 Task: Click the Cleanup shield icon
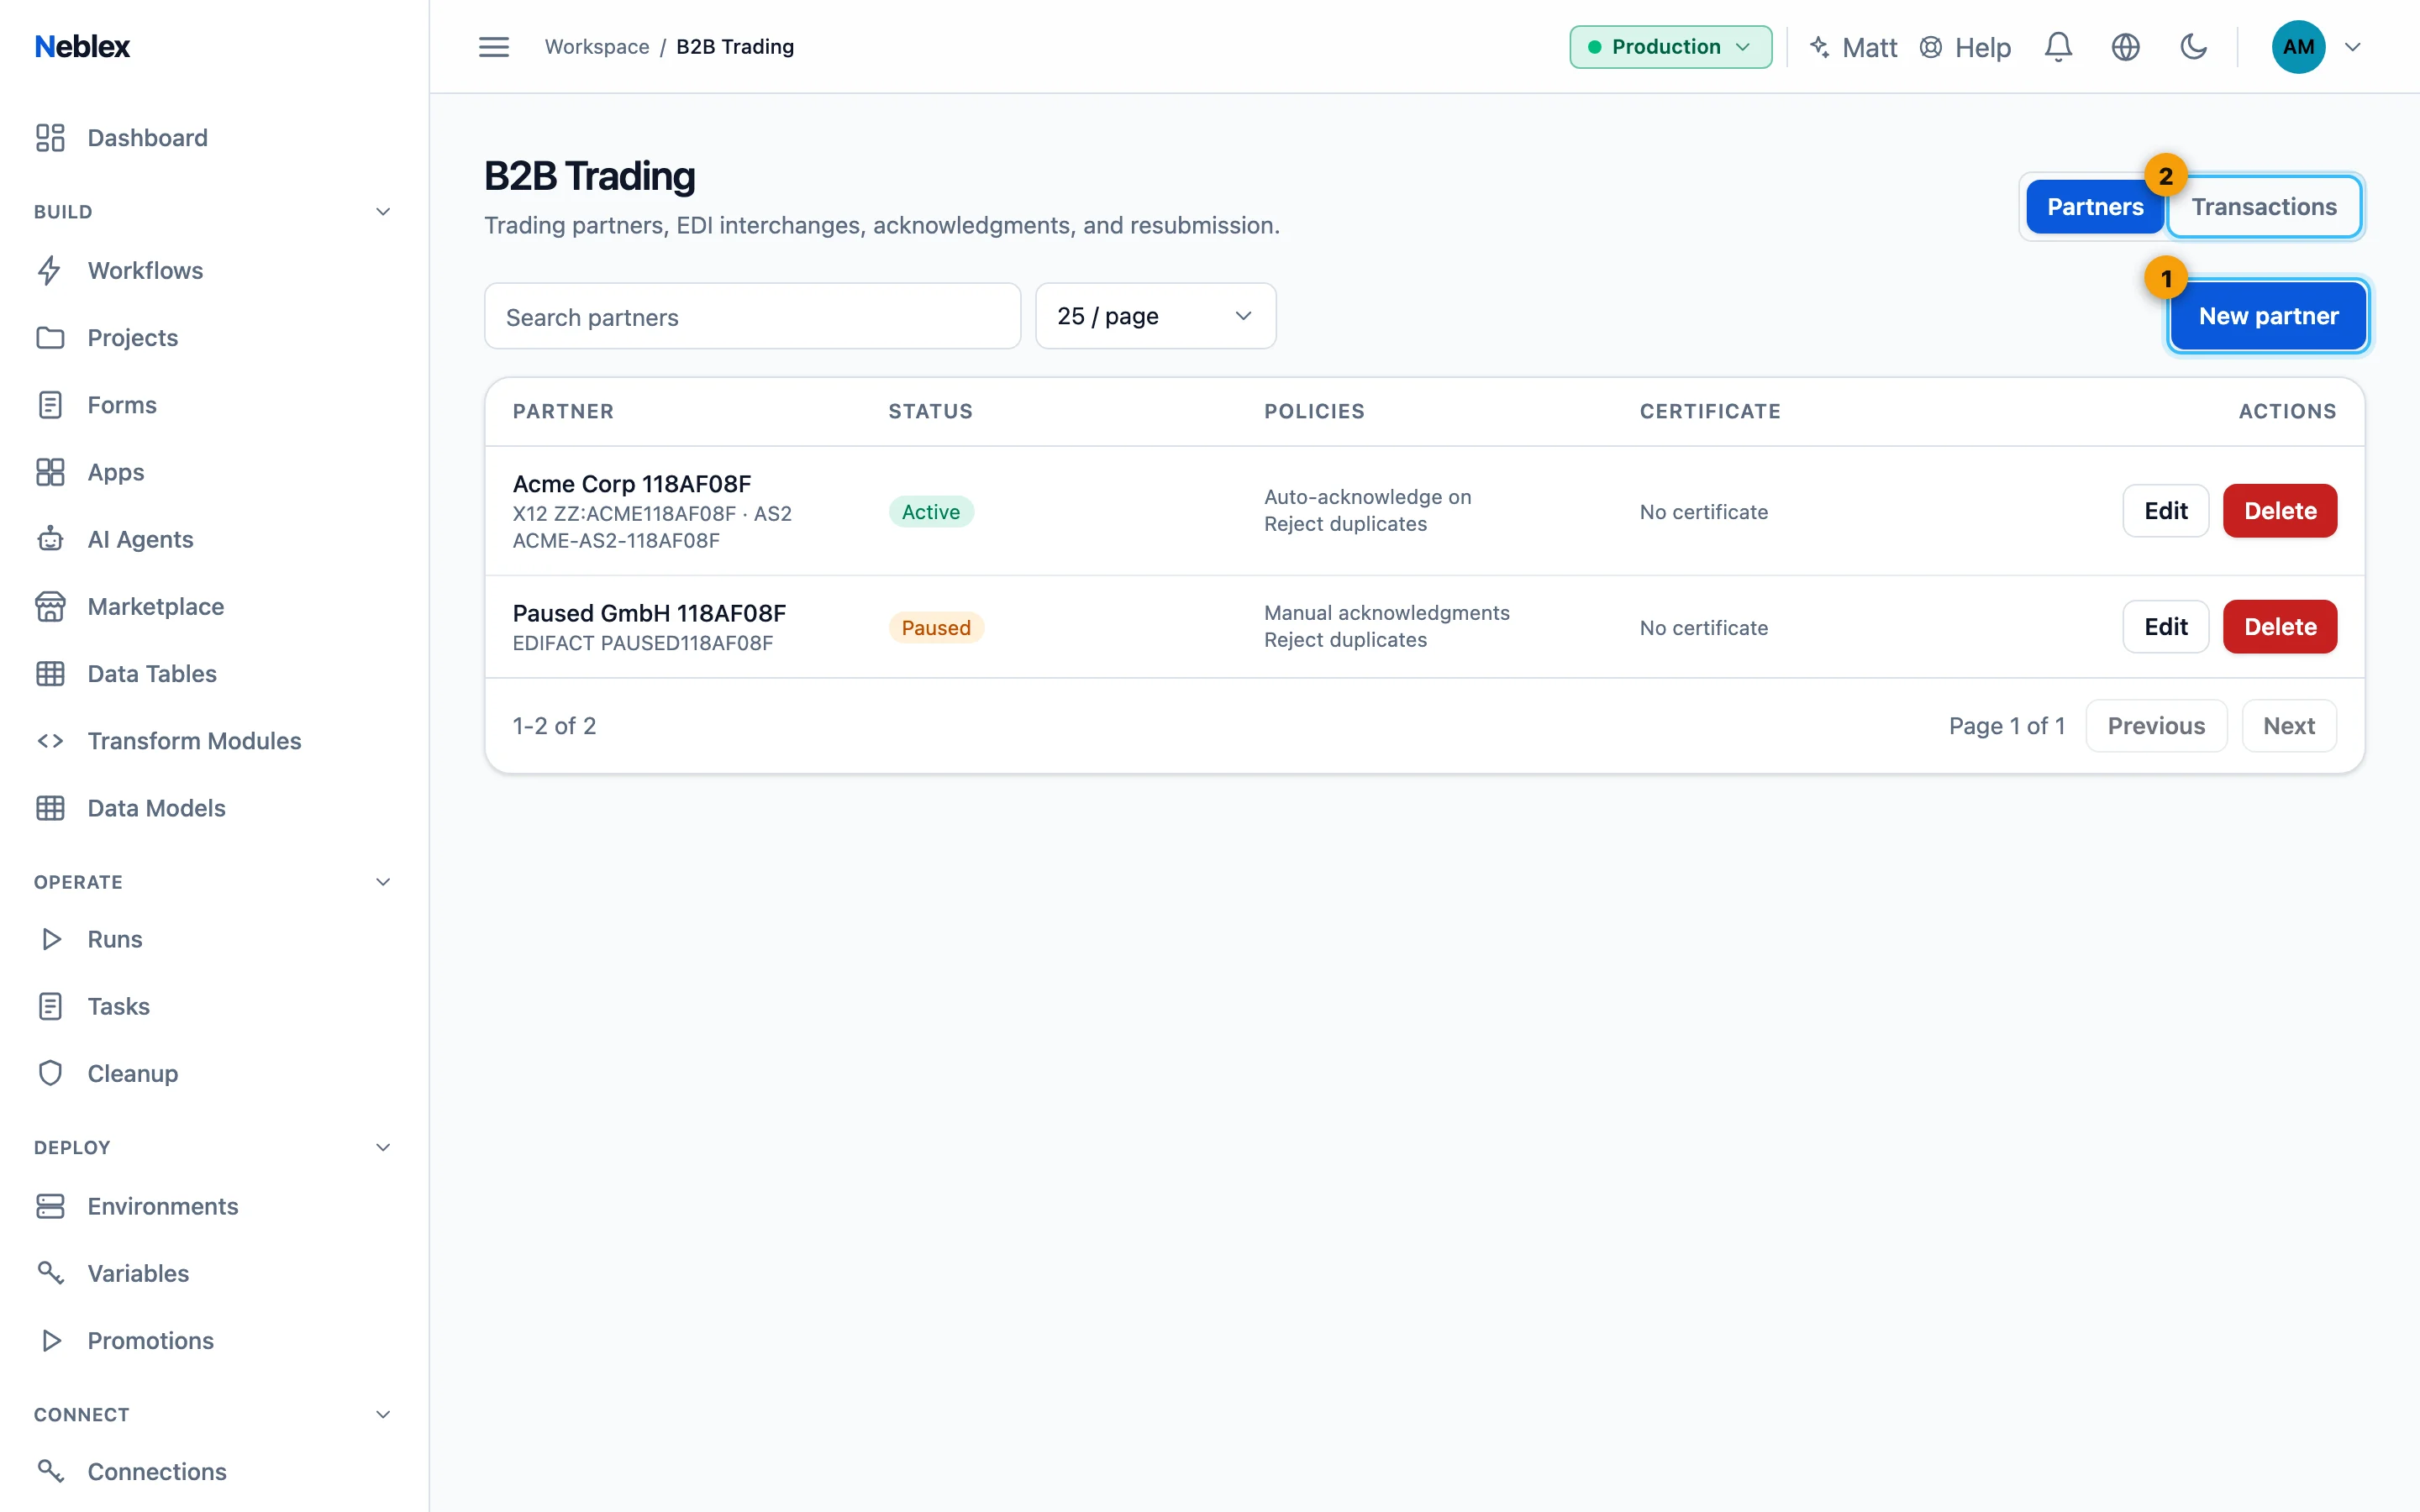click(x=50, y=1072)
